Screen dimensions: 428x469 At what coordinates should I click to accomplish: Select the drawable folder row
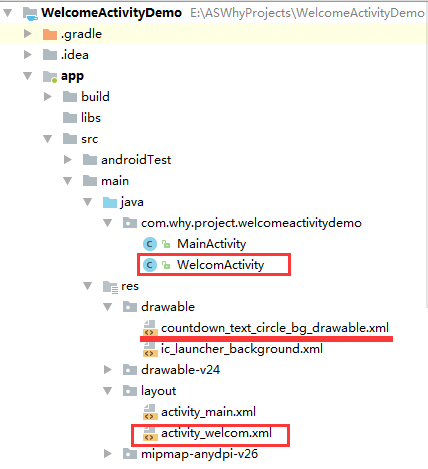point(214,307)
